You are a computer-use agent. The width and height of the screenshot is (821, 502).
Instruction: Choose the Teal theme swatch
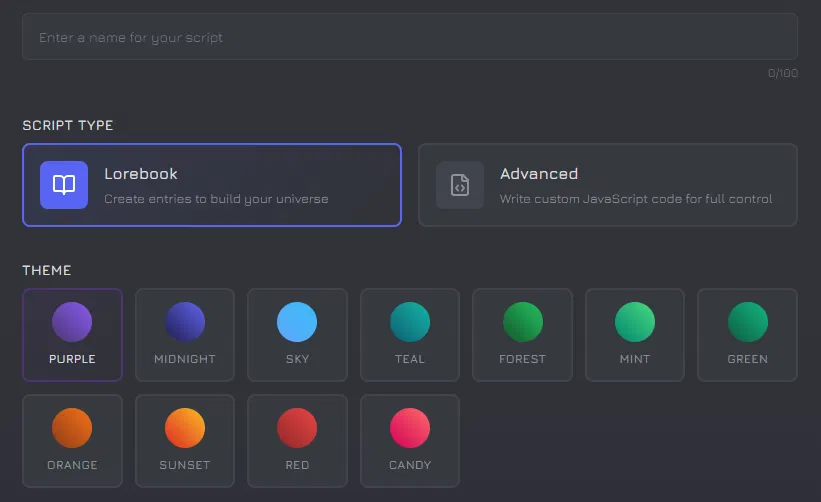point(409,334)
